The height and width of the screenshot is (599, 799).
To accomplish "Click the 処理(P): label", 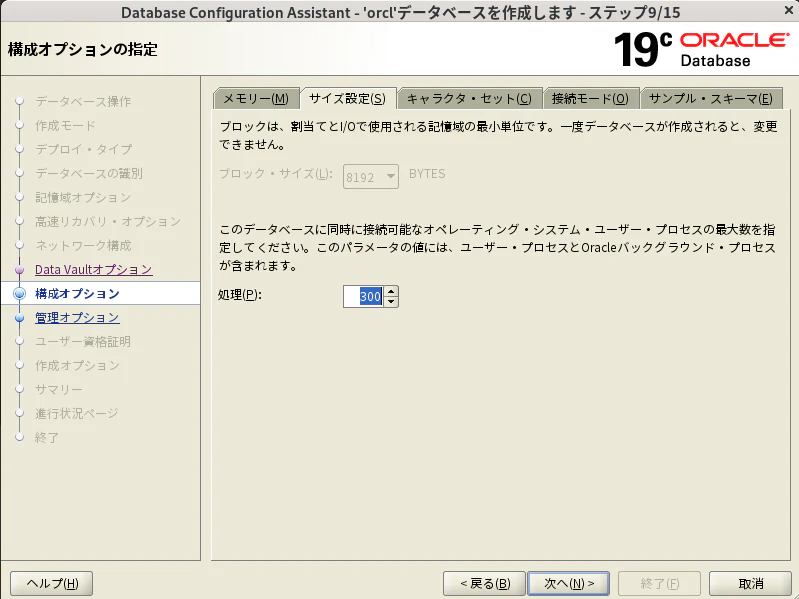I will pos(239,294).
